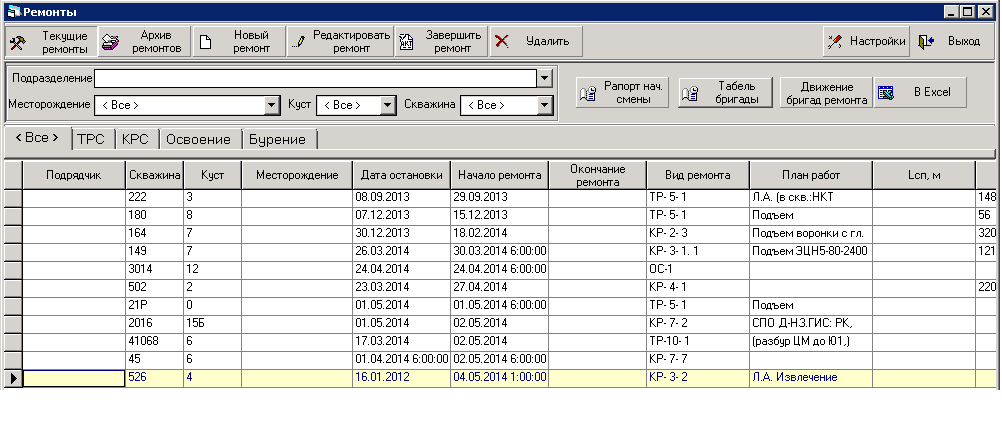Expand the Куст dropdown list
The width and height of the screenshot is (1002, 426).
click(x=389, y=105)
